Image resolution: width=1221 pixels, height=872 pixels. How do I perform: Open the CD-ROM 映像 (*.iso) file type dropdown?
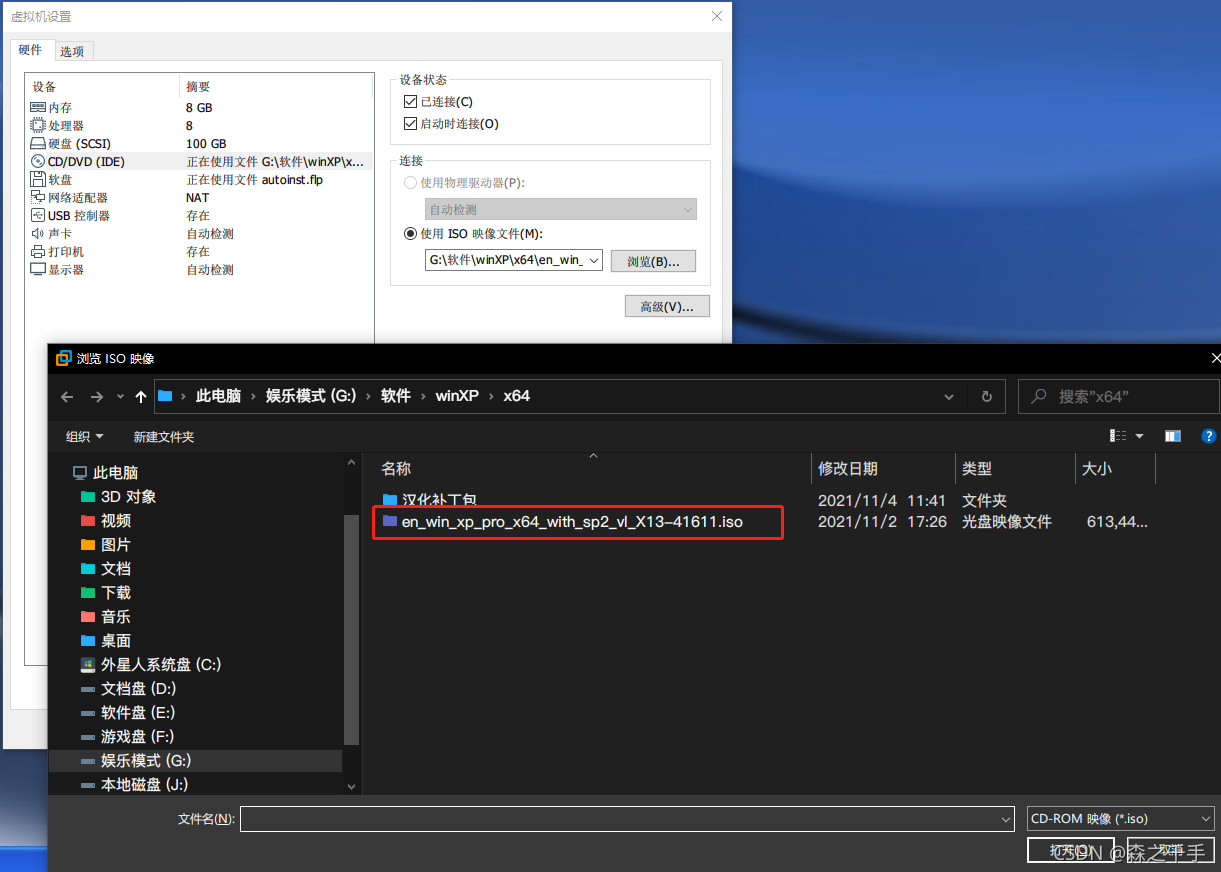click(x=1121, y=819)
